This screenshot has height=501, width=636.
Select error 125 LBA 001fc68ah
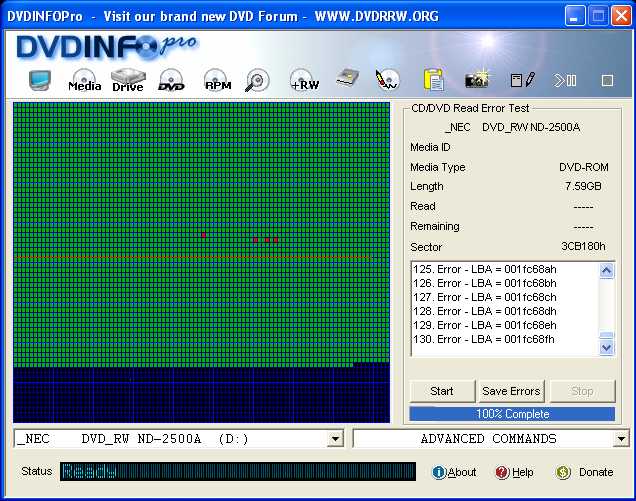click(485, 269)
